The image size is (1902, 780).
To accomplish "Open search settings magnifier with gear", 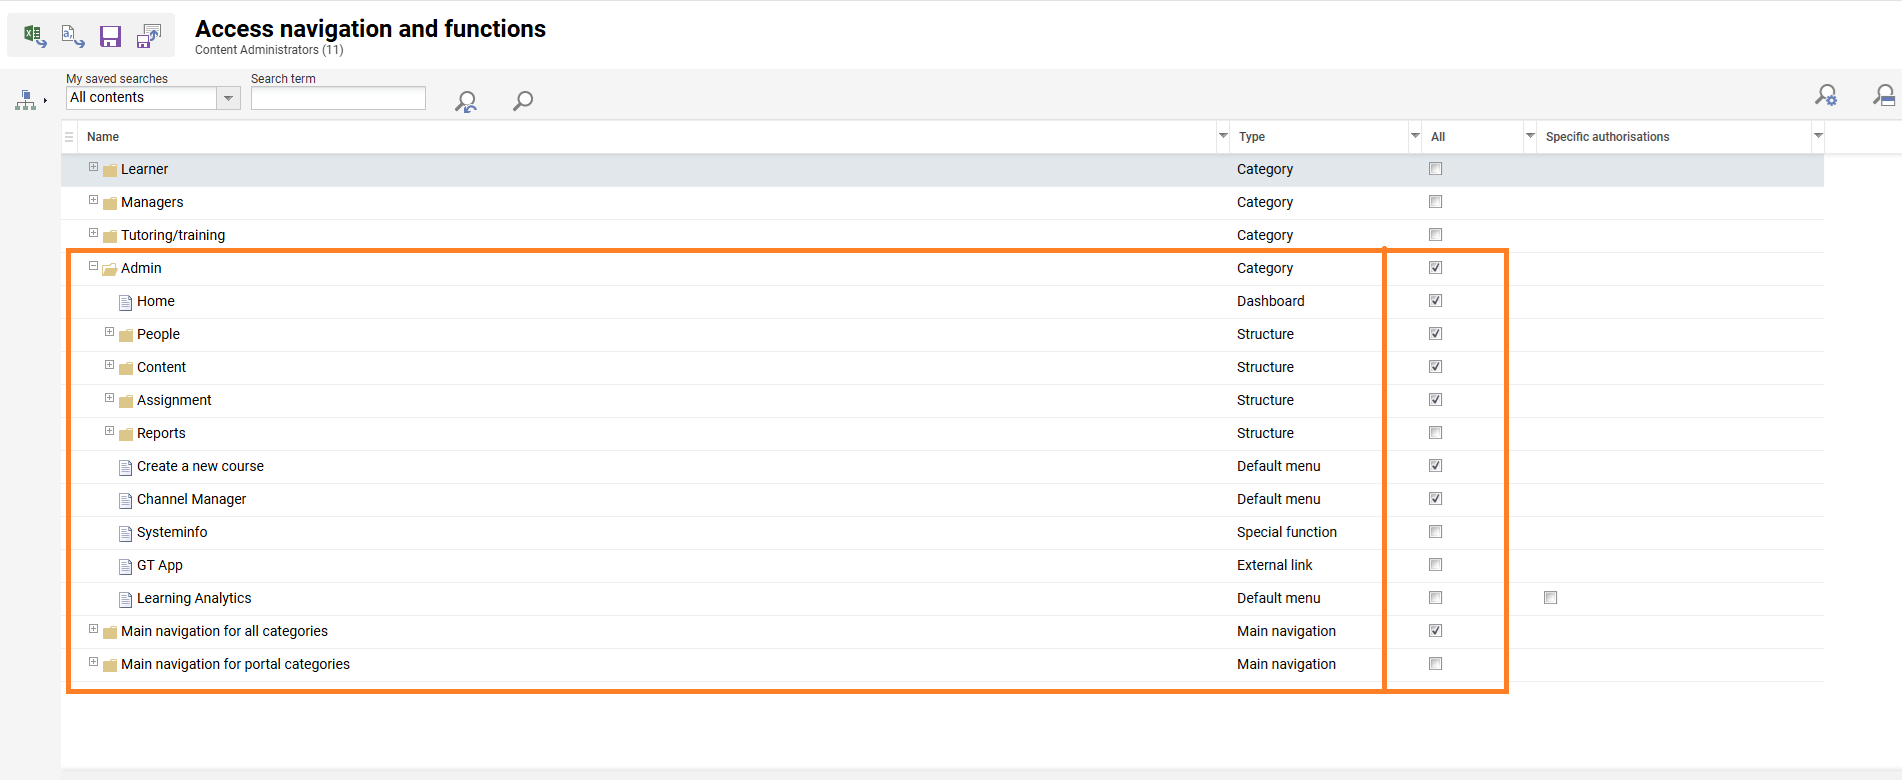I will [x=1826, y=96].
